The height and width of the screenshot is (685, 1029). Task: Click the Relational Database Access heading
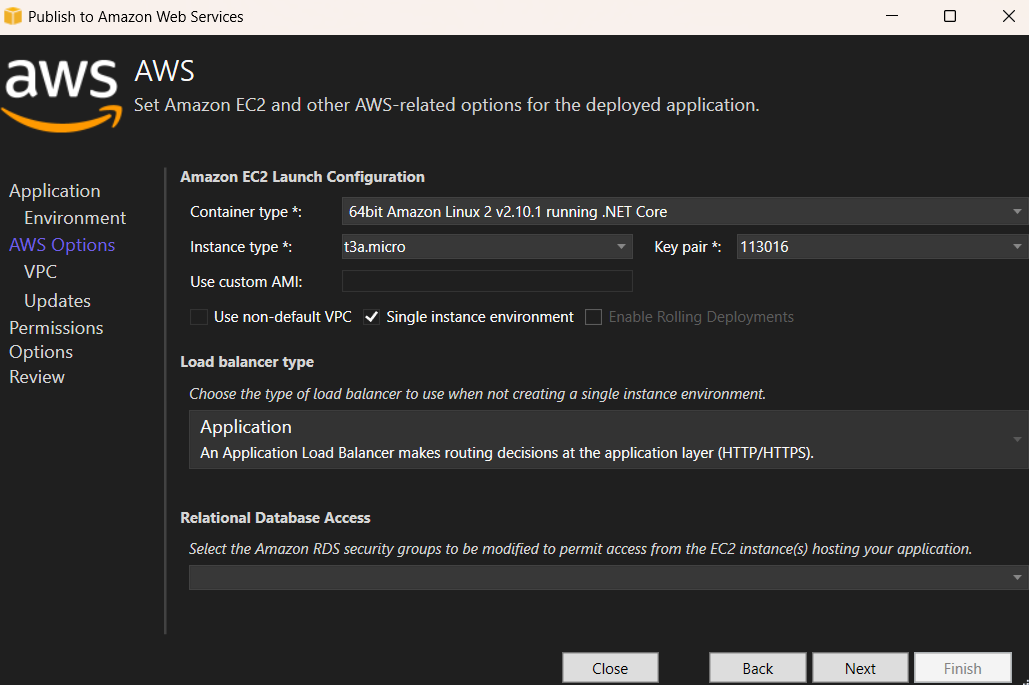tap(275, 518)
